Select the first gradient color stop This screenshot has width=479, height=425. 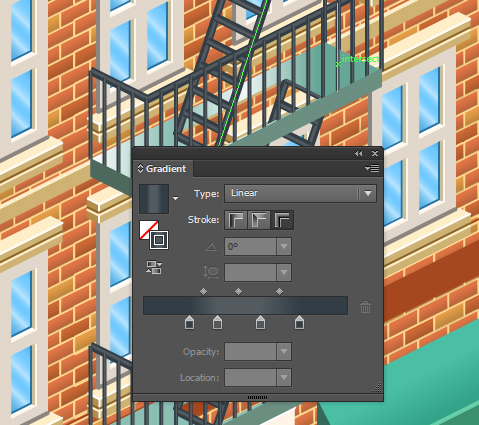tap(189, 323)
